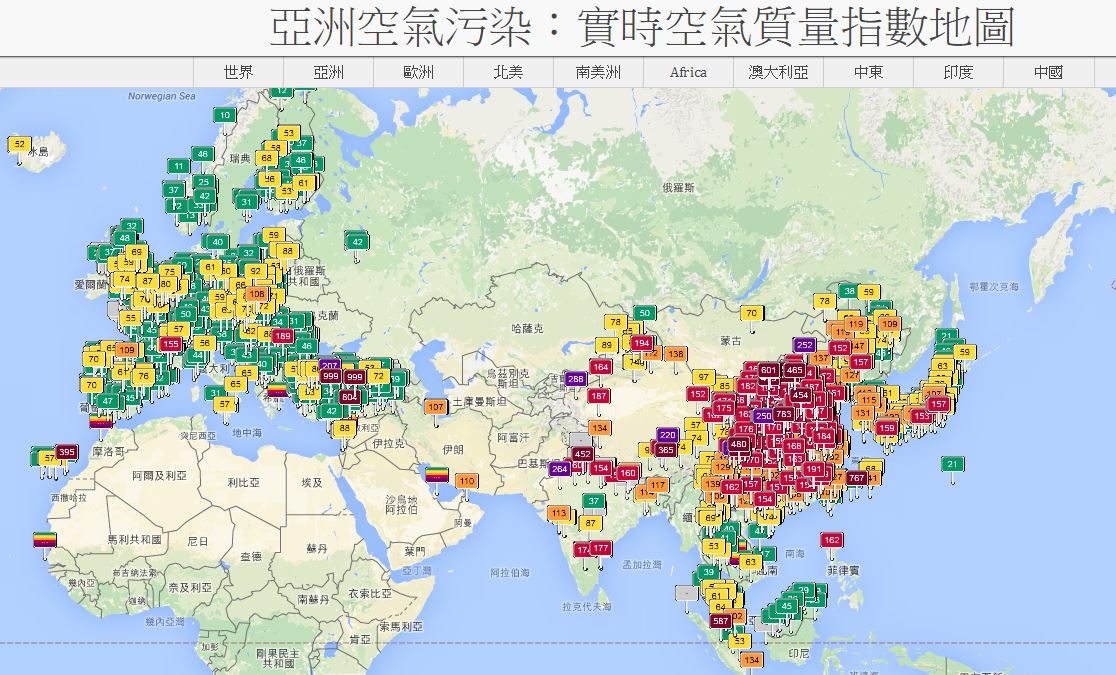Open the green 25 marker in Scandinavia
This screenshot has height=675, width=1116.
click(x=204, y=182)
